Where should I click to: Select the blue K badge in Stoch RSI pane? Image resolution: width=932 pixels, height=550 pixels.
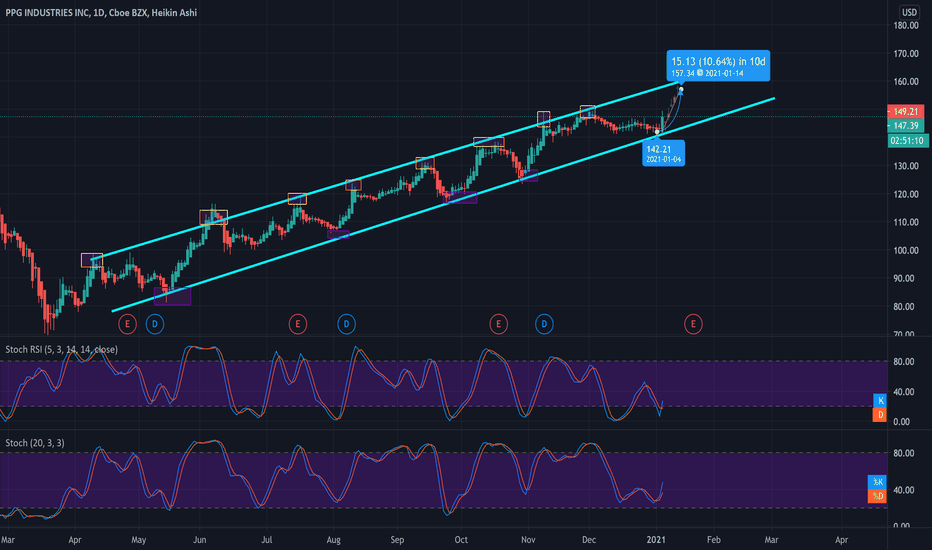click(x=880, y=400)
